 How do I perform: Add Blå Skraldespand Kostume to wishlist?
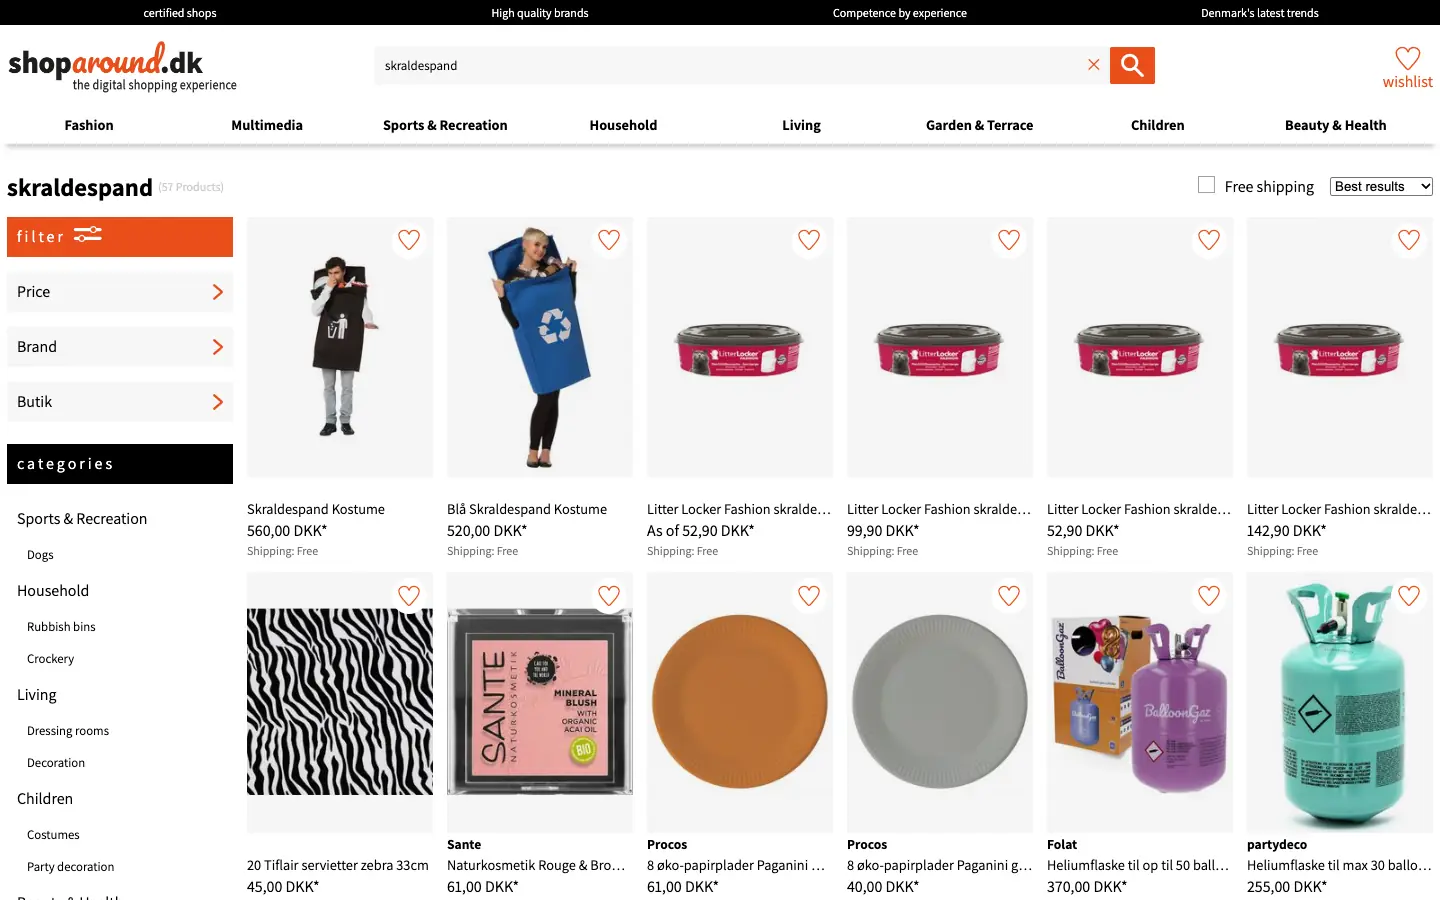[x=609, y=240]
